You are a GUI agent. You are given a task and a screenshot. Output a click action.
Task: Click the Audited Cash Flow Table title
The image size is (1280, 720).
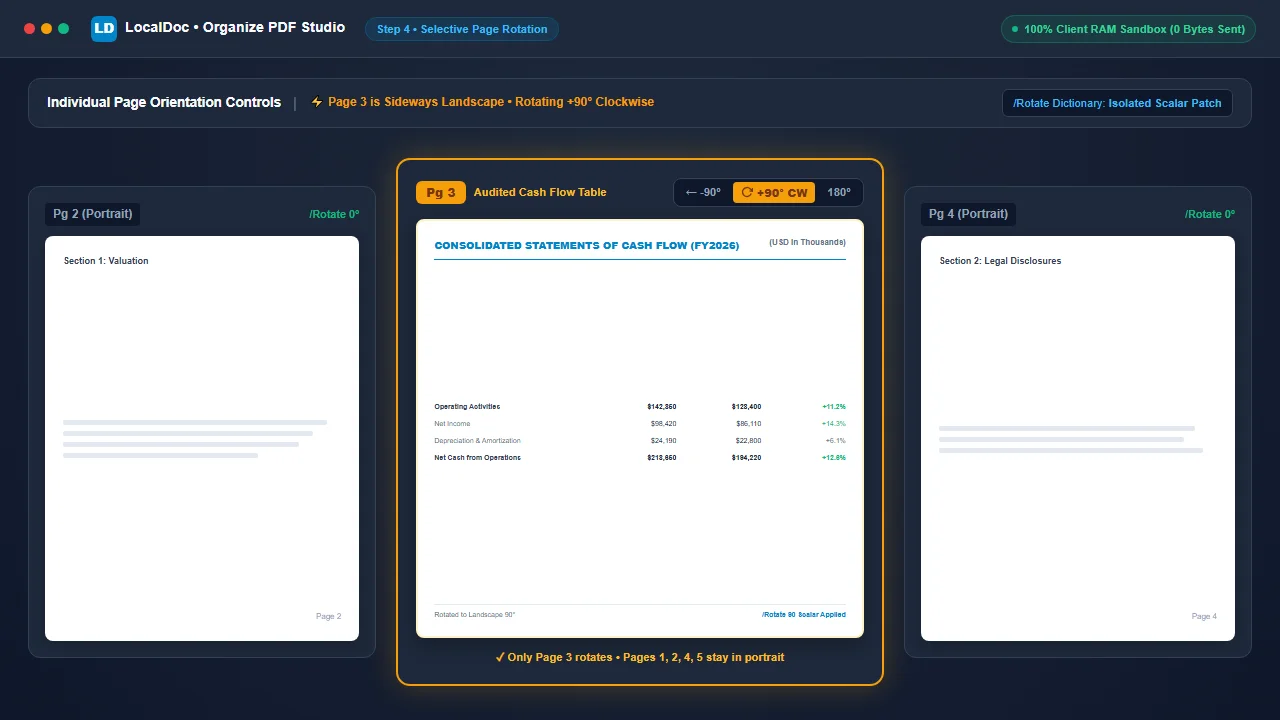pos(540,193)
